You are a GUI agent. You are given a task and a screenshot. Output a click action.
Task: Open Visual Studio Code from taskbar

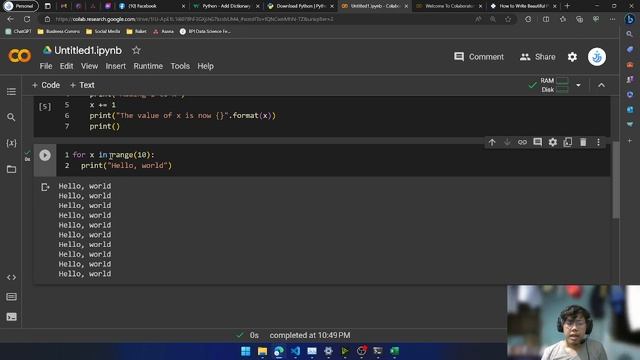[295, 351]
